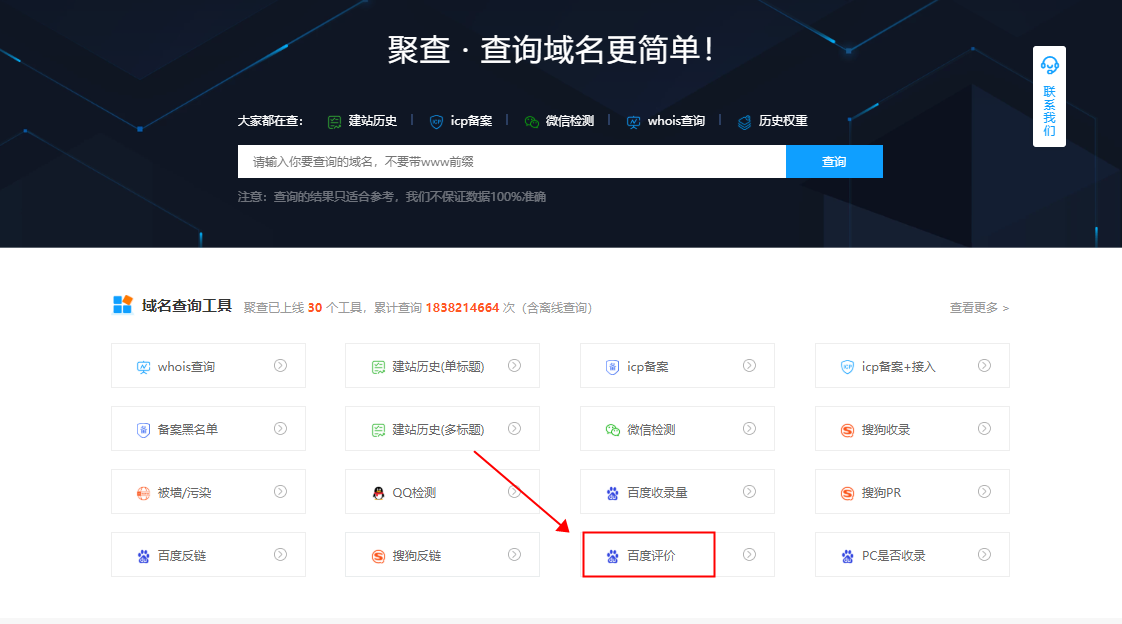1122x624 pixels.
Task: Expand the 搜狗反链 card arrow
Action: tap(512, 554)
